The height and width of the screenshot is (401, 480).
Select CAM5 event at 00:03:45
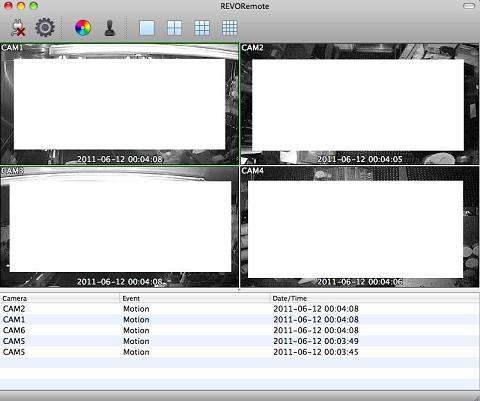coord(240,352)
